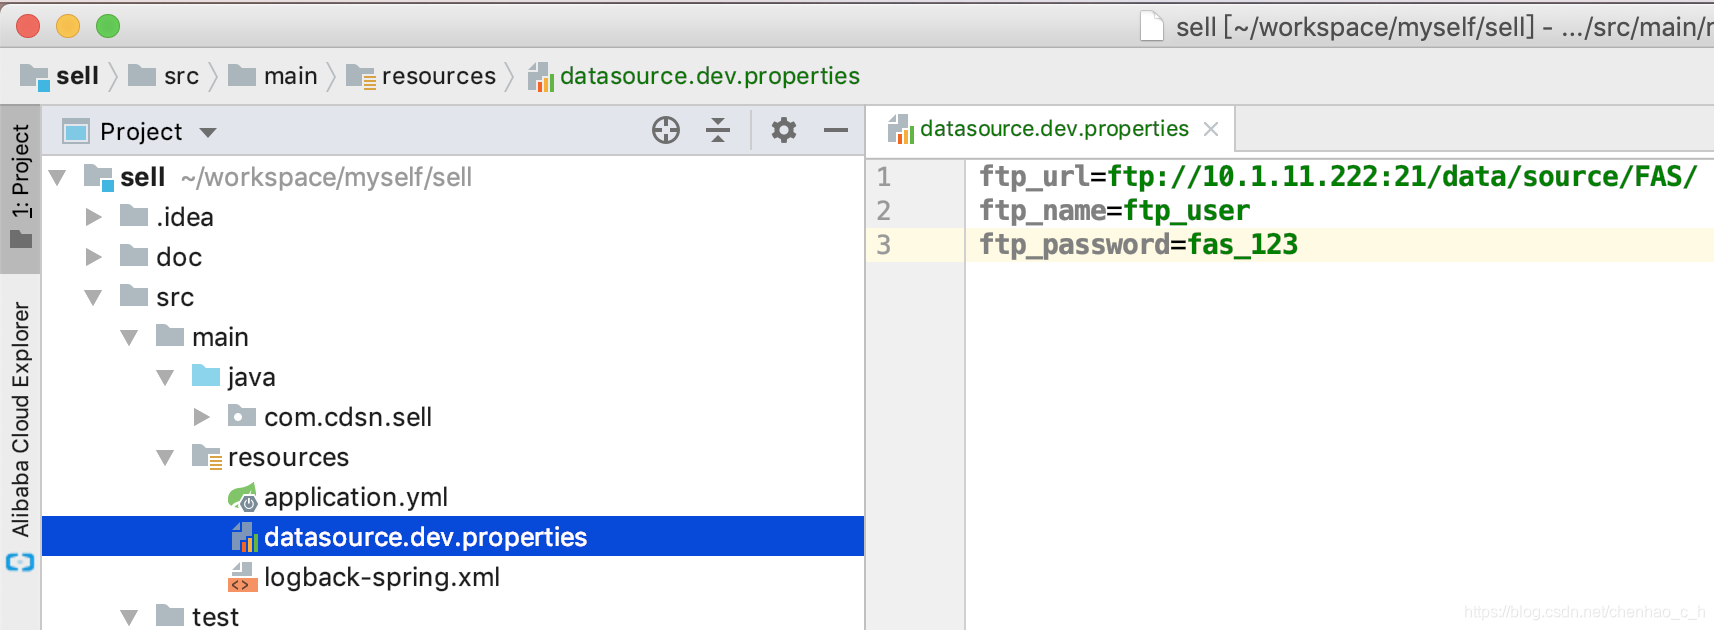Click the com.cdsn.sell package icon
This screenshot has height=630, width=1714.
pos(242,416)
